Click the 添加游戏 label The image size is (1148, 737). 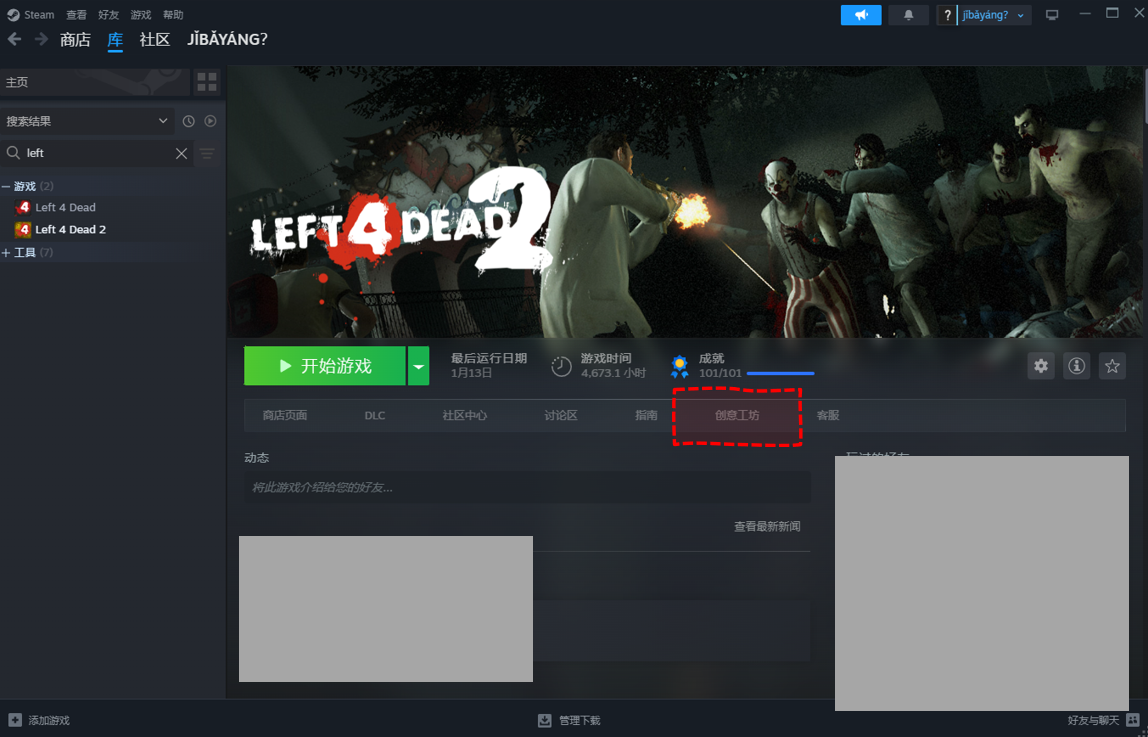(49, 721)
